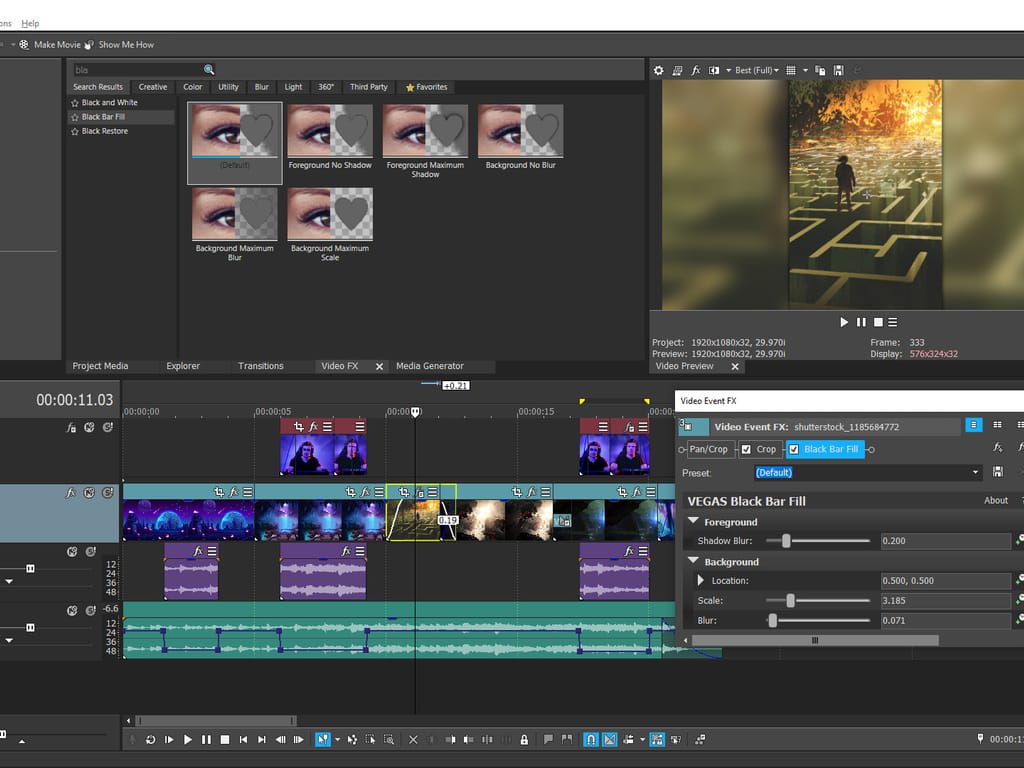Click the Pan/Crop button in FX chain
Viewport: 1024px width, 768px height.
coord(708,450)
